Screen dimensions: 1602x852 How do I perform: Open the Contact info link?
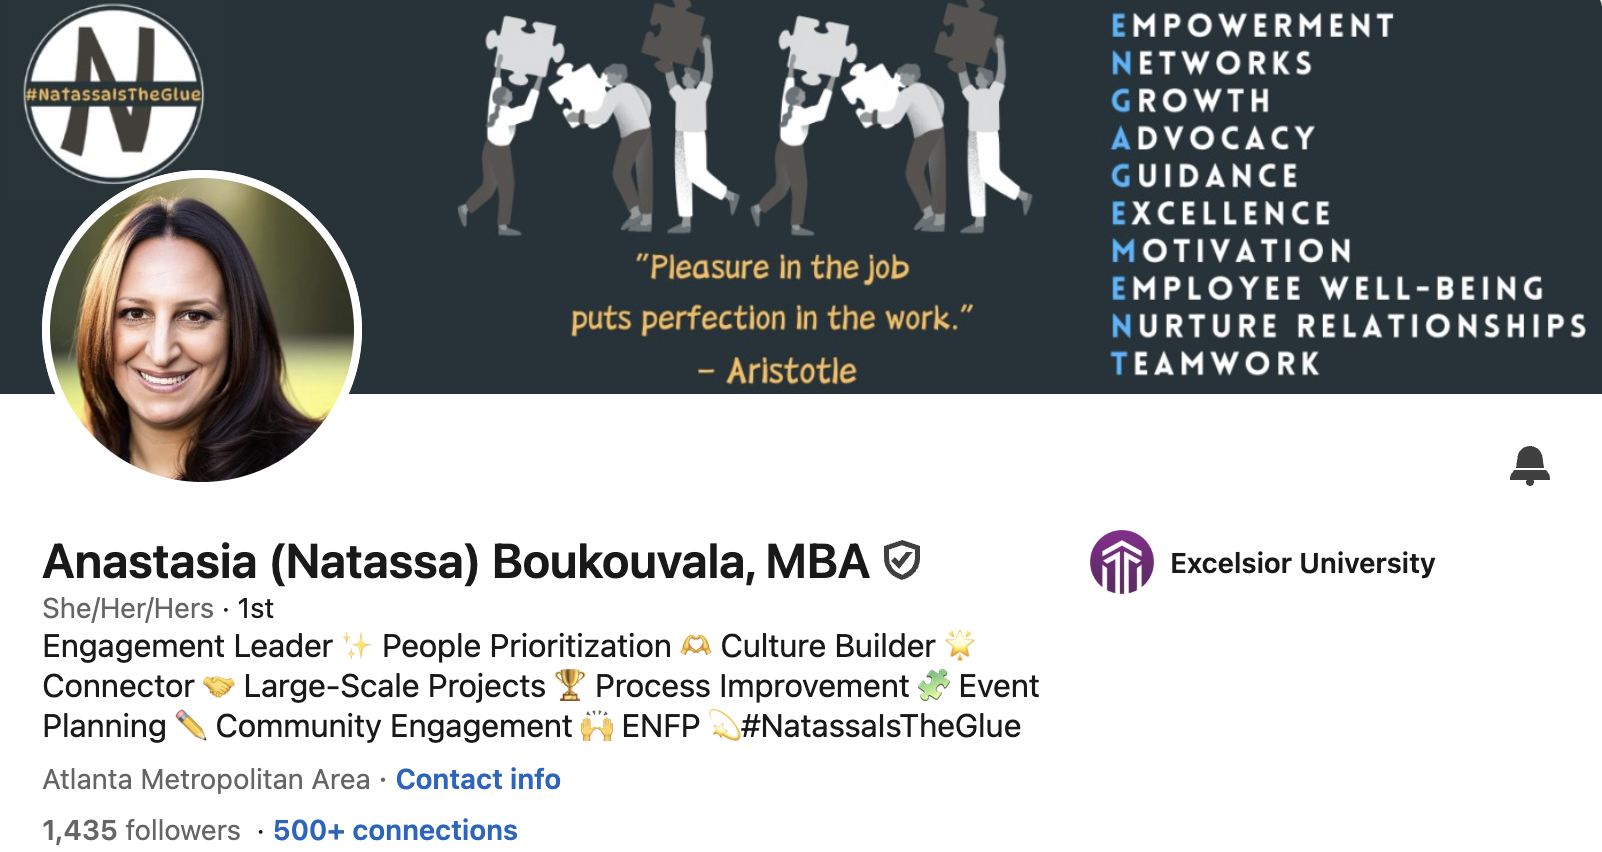point(478,779)
